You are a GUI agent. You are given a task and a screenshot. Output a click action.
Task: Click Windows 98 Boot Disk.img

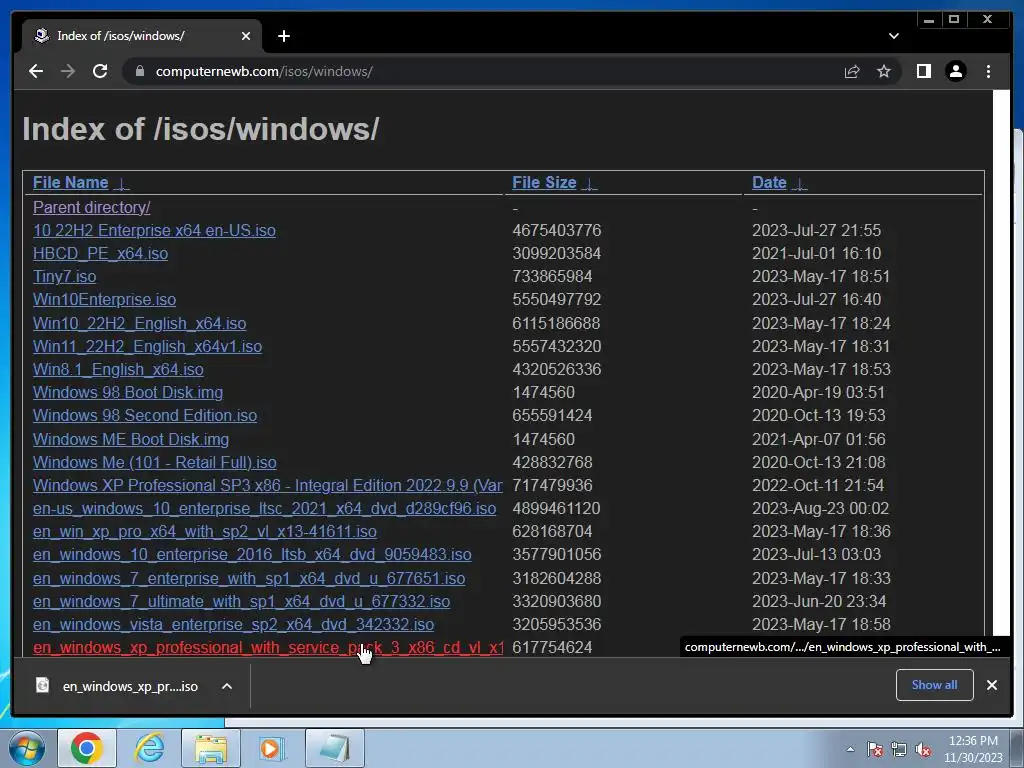pyautogui.click(x=128, y=392)
